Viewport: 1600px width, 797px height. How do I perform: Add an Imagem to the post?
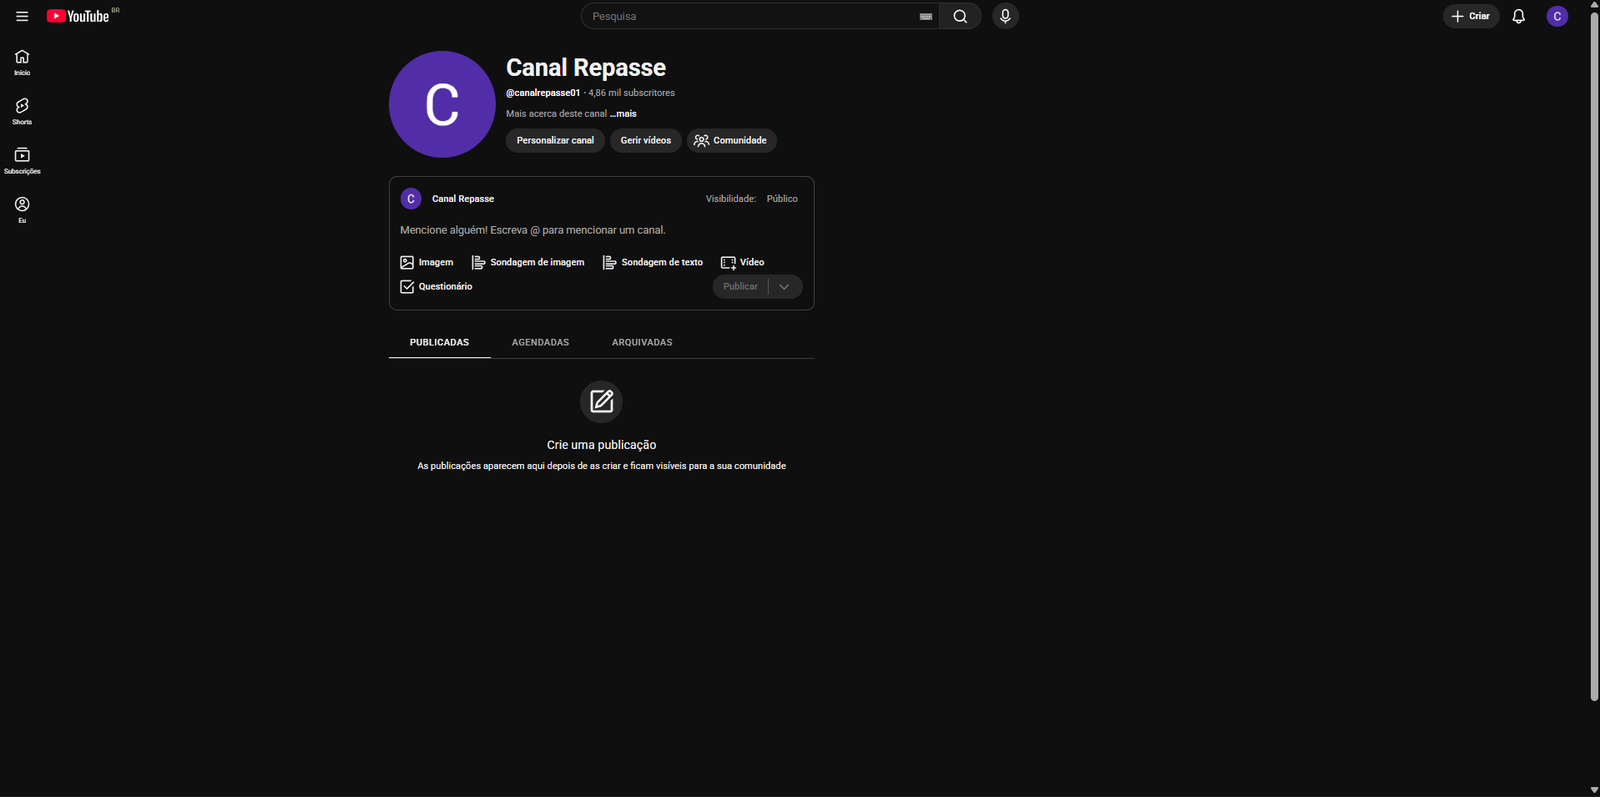tap(427, 262)
